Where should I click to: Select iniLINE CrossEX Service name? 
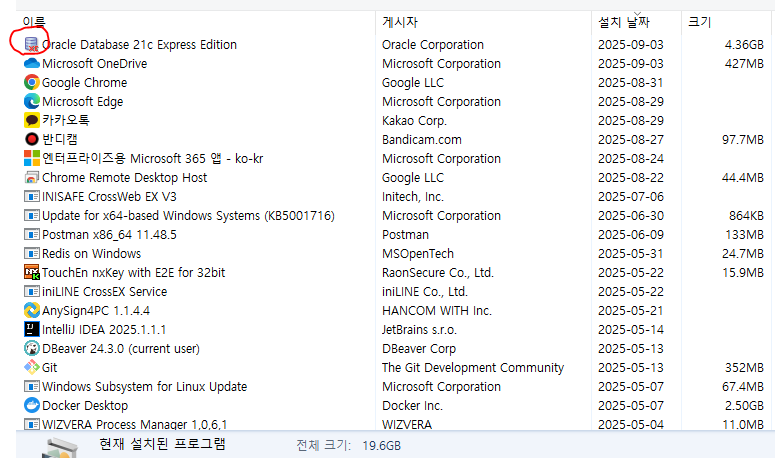pyautogui.click(x=104, y=291)
